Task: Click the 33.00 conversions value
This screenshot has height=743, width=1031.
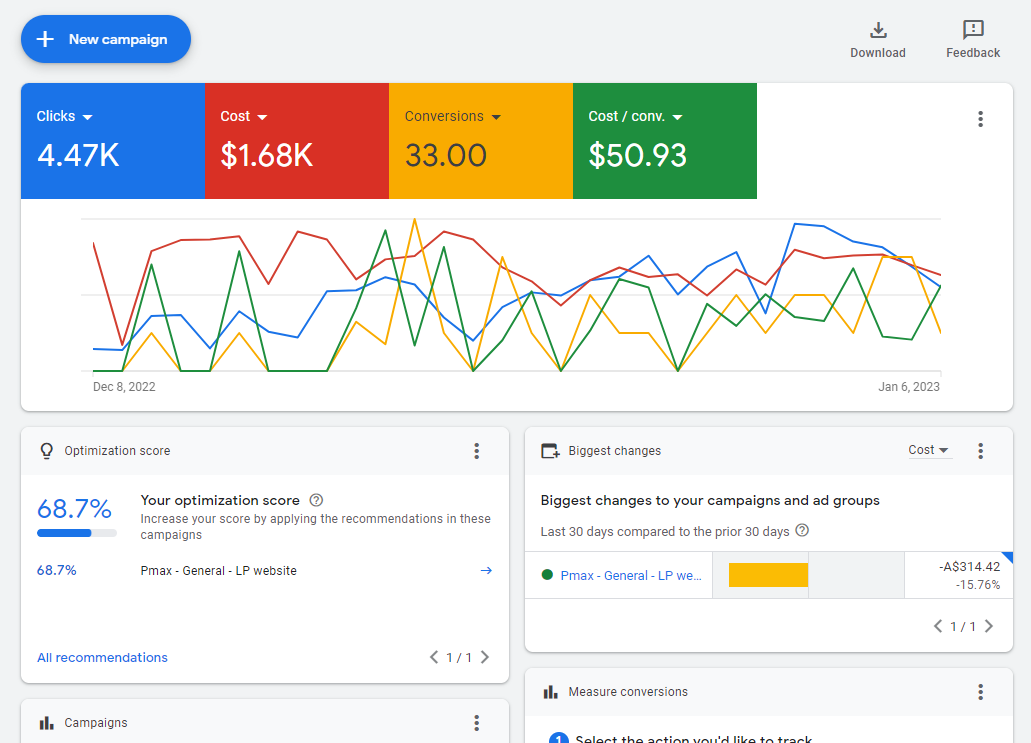Action: pyautogui.click(x=446, y=156)
